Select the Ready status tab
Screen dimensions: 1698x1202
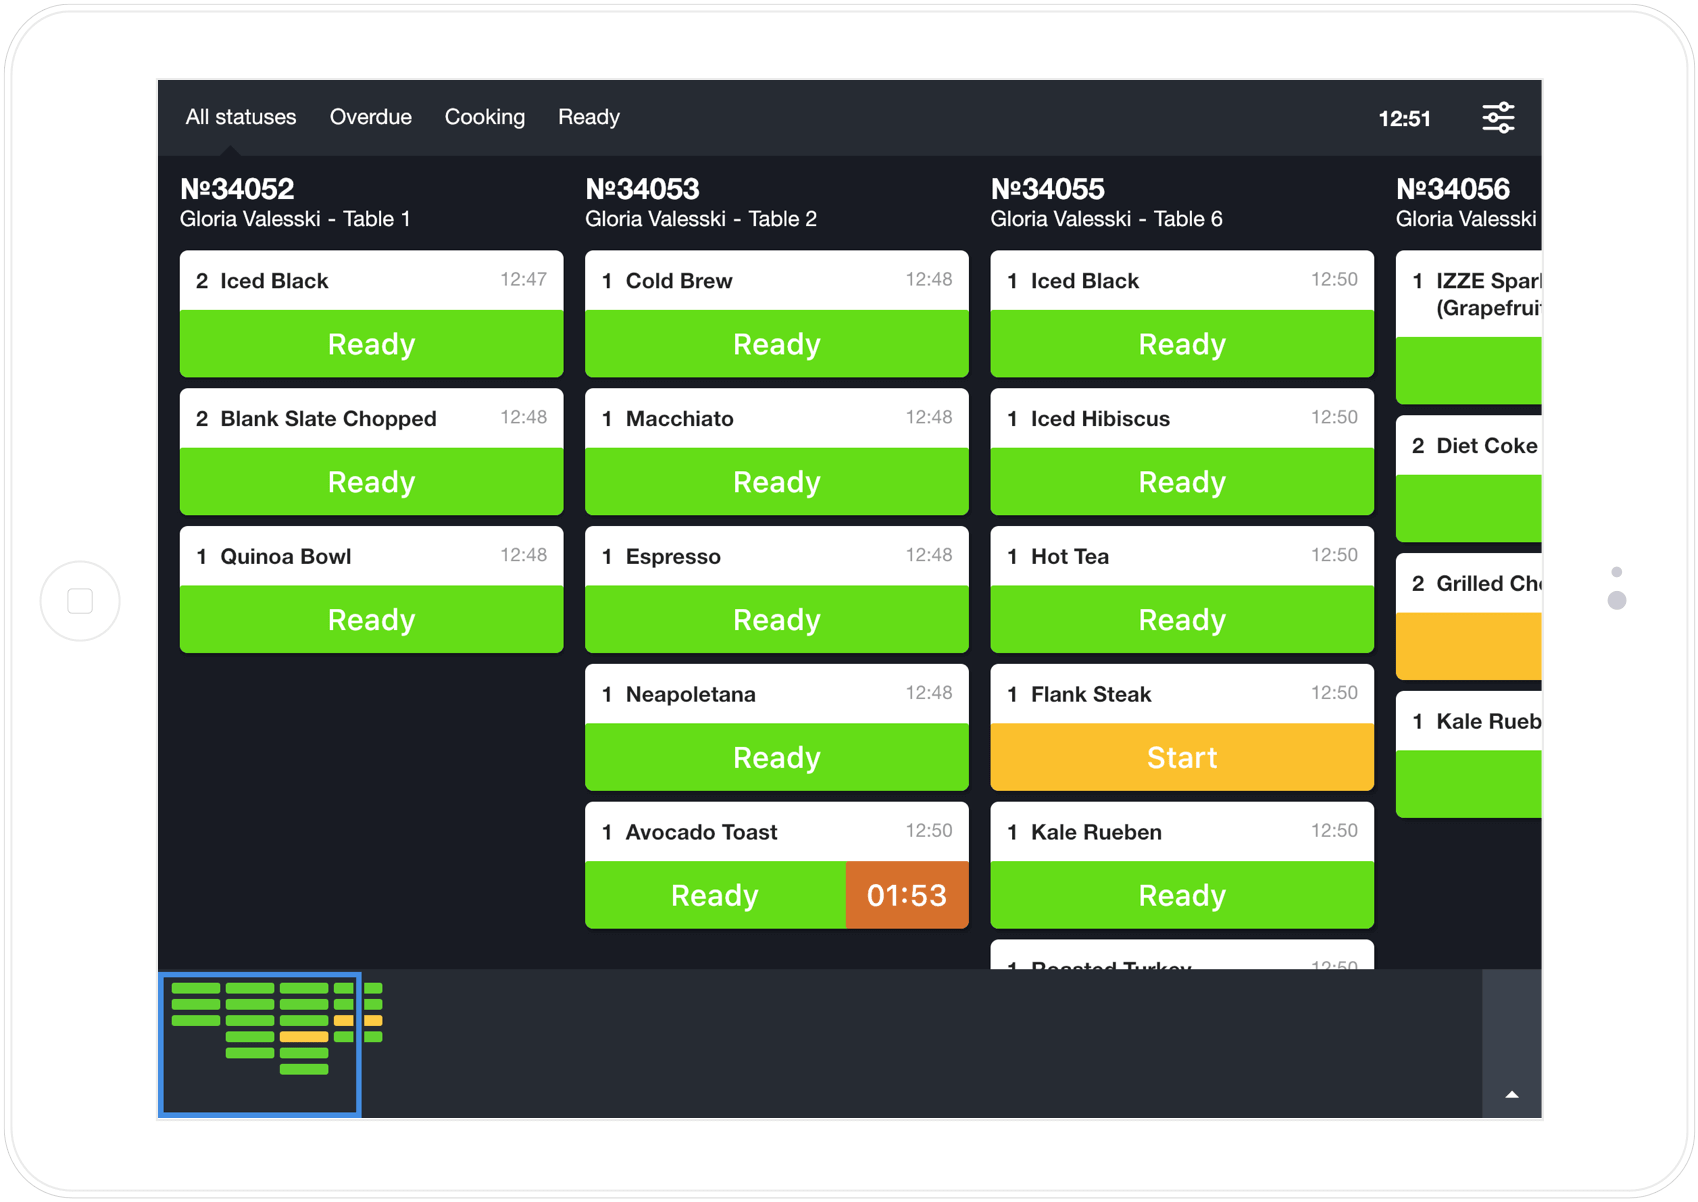point(588,117)
